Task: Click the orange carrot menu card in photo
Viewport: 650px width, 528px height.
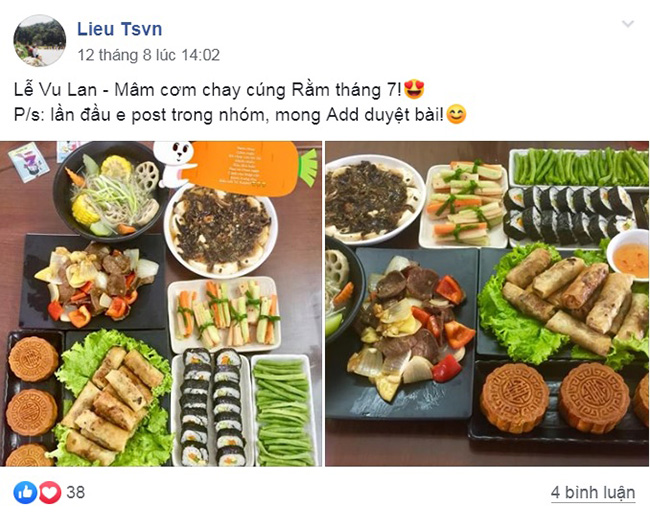Action: click(x=249, y=168)
